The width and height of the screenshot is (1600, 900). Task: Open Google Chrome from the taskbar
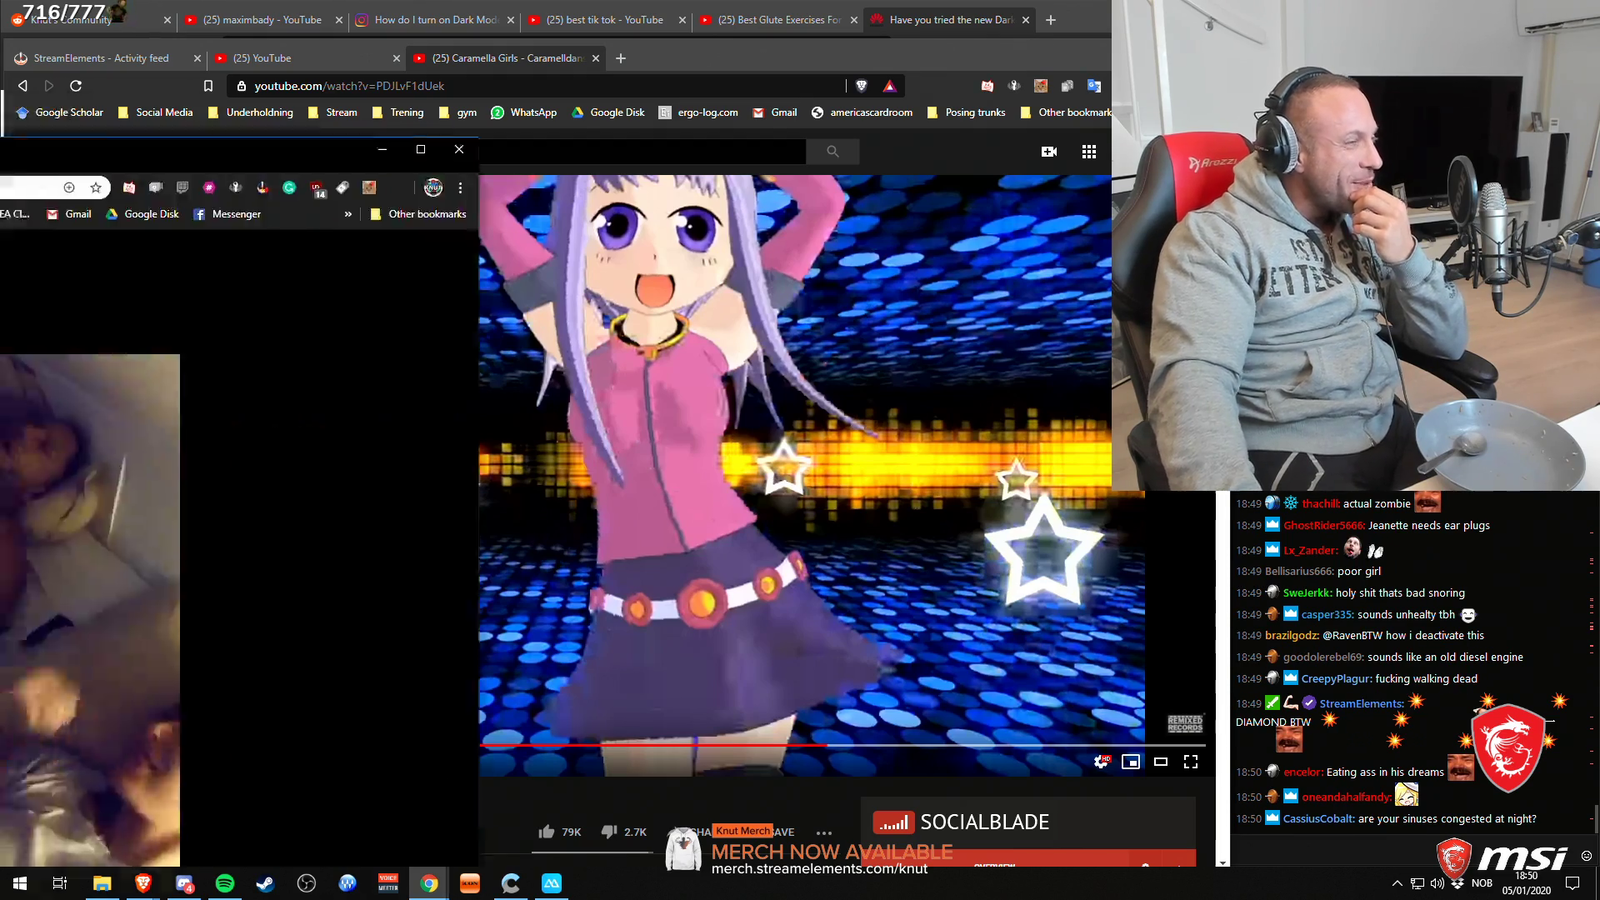pyautogui.click(x=429, y=883)
